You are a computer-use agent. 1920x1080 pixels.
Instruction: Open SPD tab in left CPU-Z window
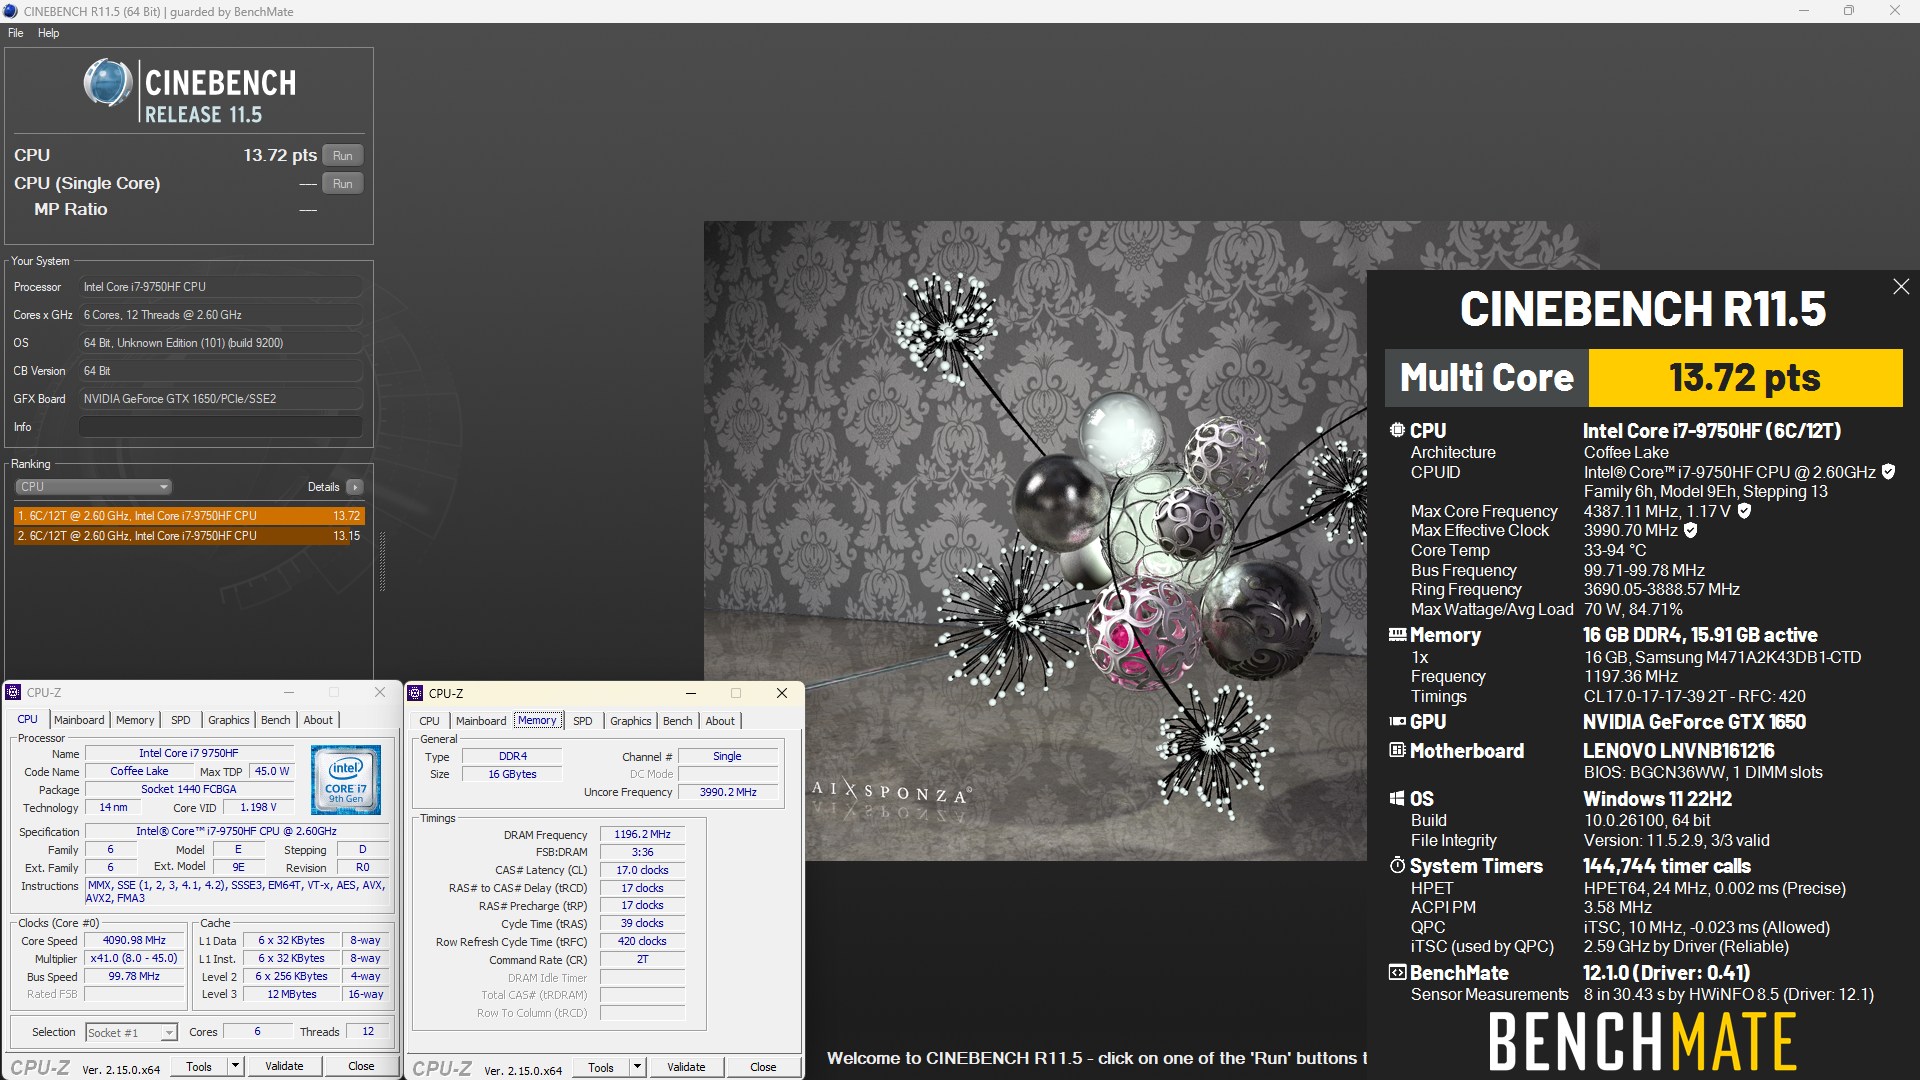click(180, 720)
